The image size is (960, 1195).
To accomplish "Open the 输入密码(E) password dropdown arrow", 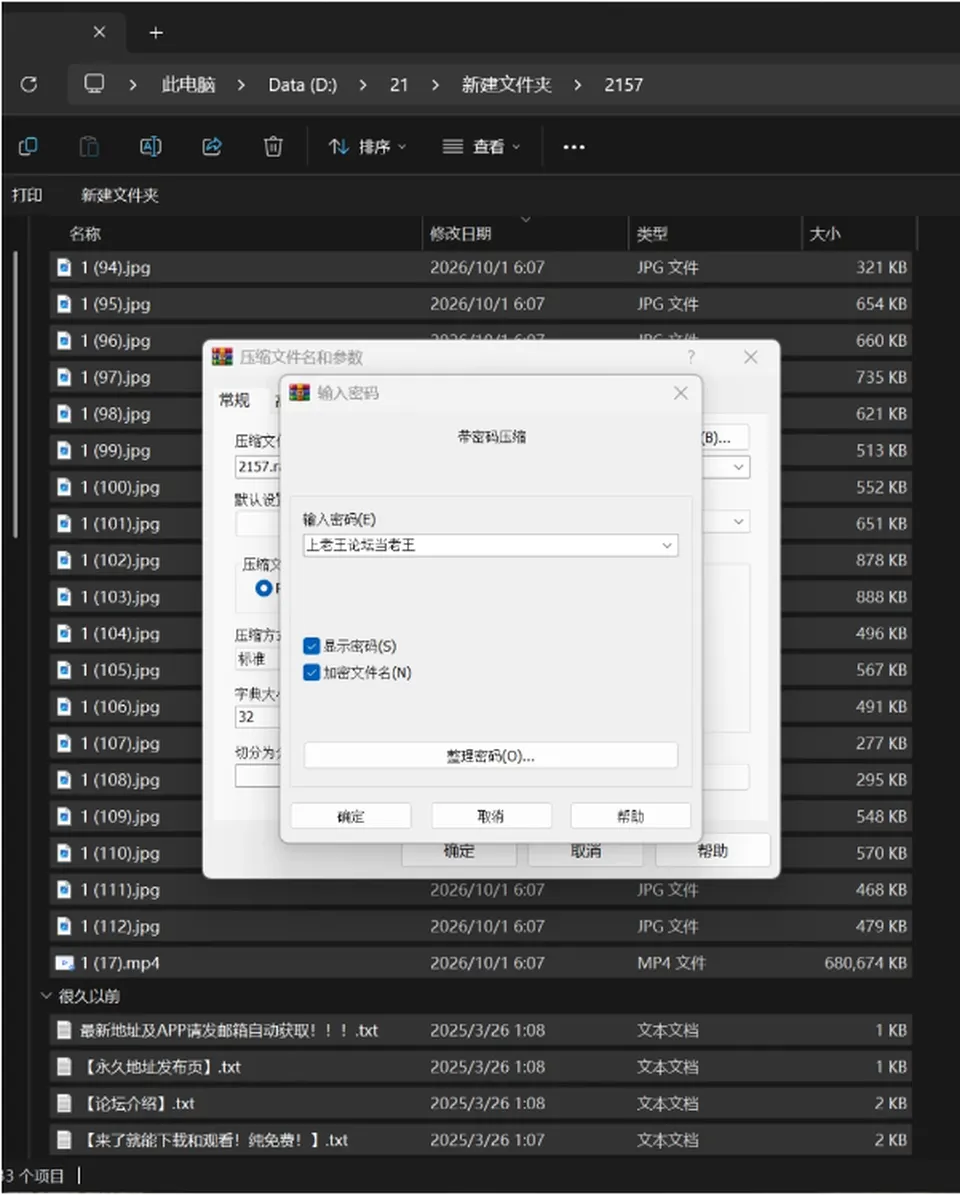I will (x=667, y=545).
